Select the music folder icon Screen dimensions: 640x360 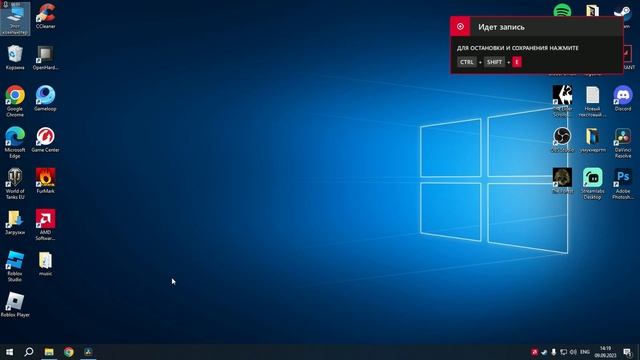[45, 264]
